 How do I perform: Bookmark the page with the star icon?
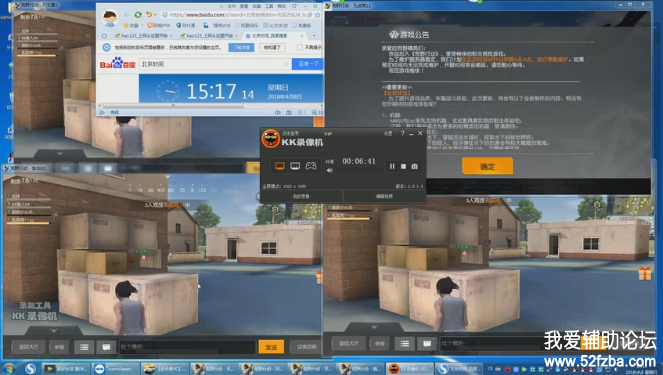click(x=318, y=15)
